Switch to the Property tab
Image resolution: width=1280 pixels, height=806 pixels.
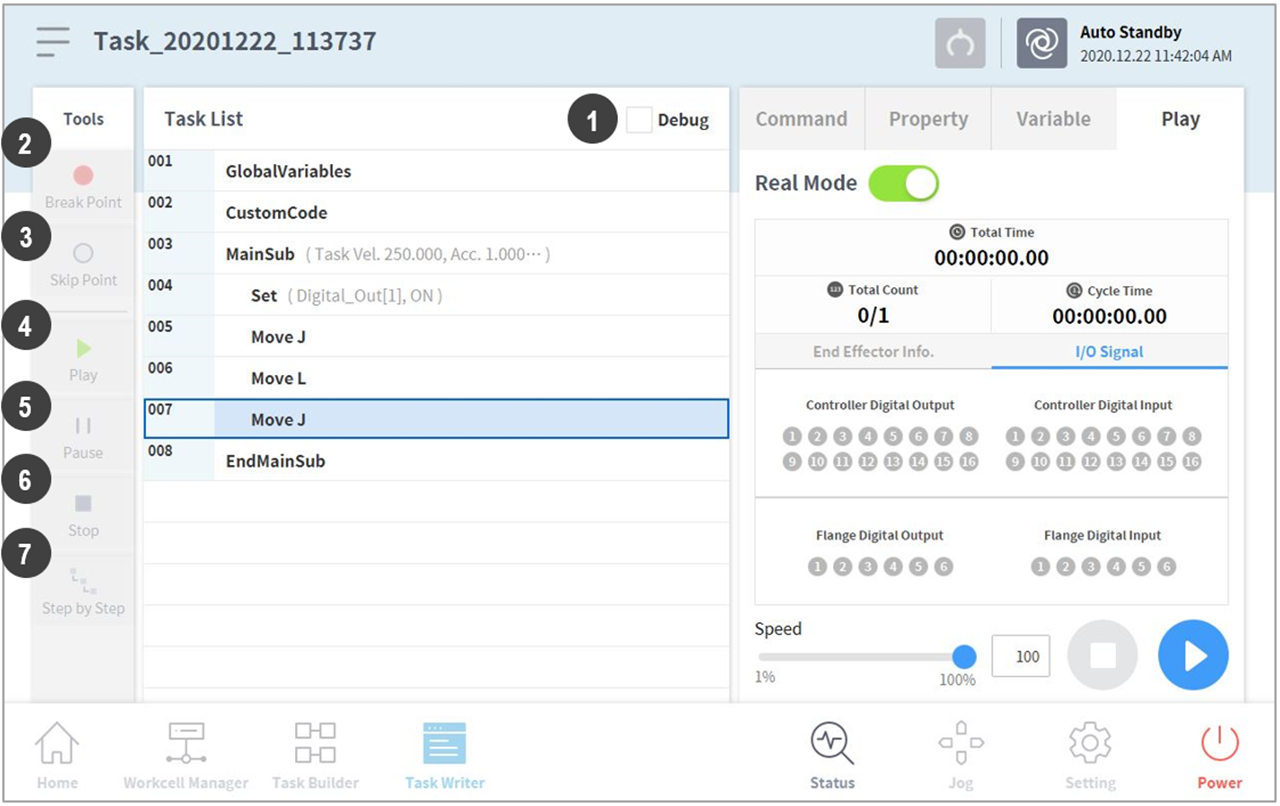pos(928,119)
